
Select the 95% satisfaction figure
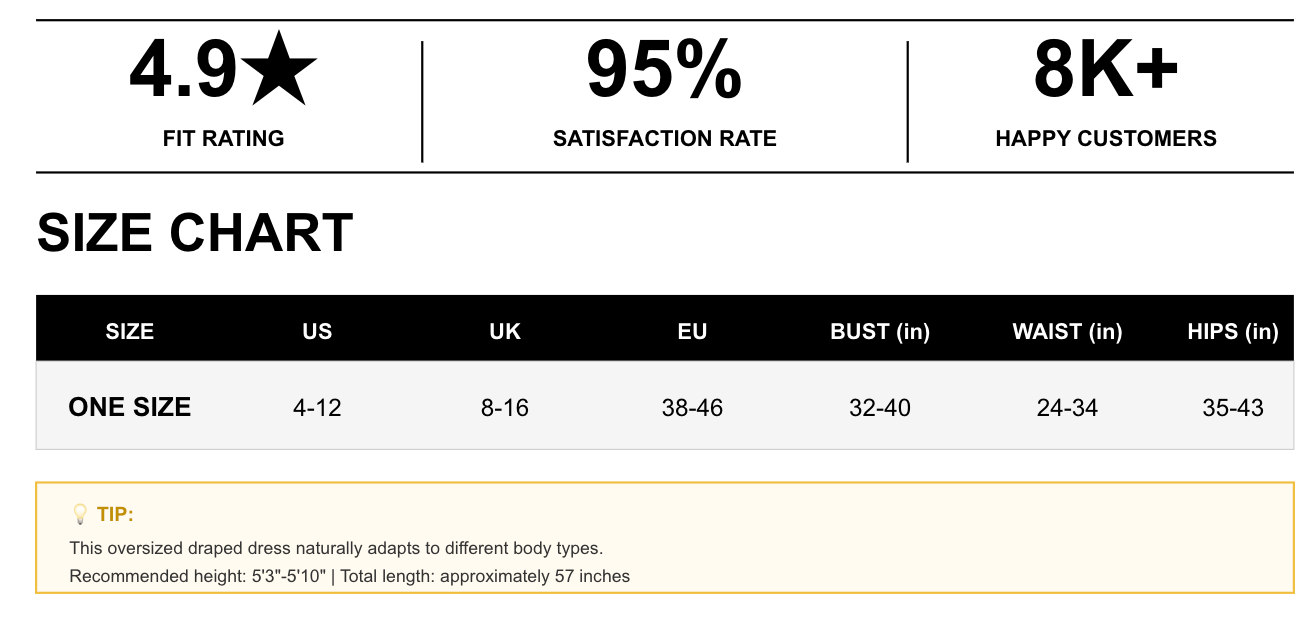click(664, 70)
